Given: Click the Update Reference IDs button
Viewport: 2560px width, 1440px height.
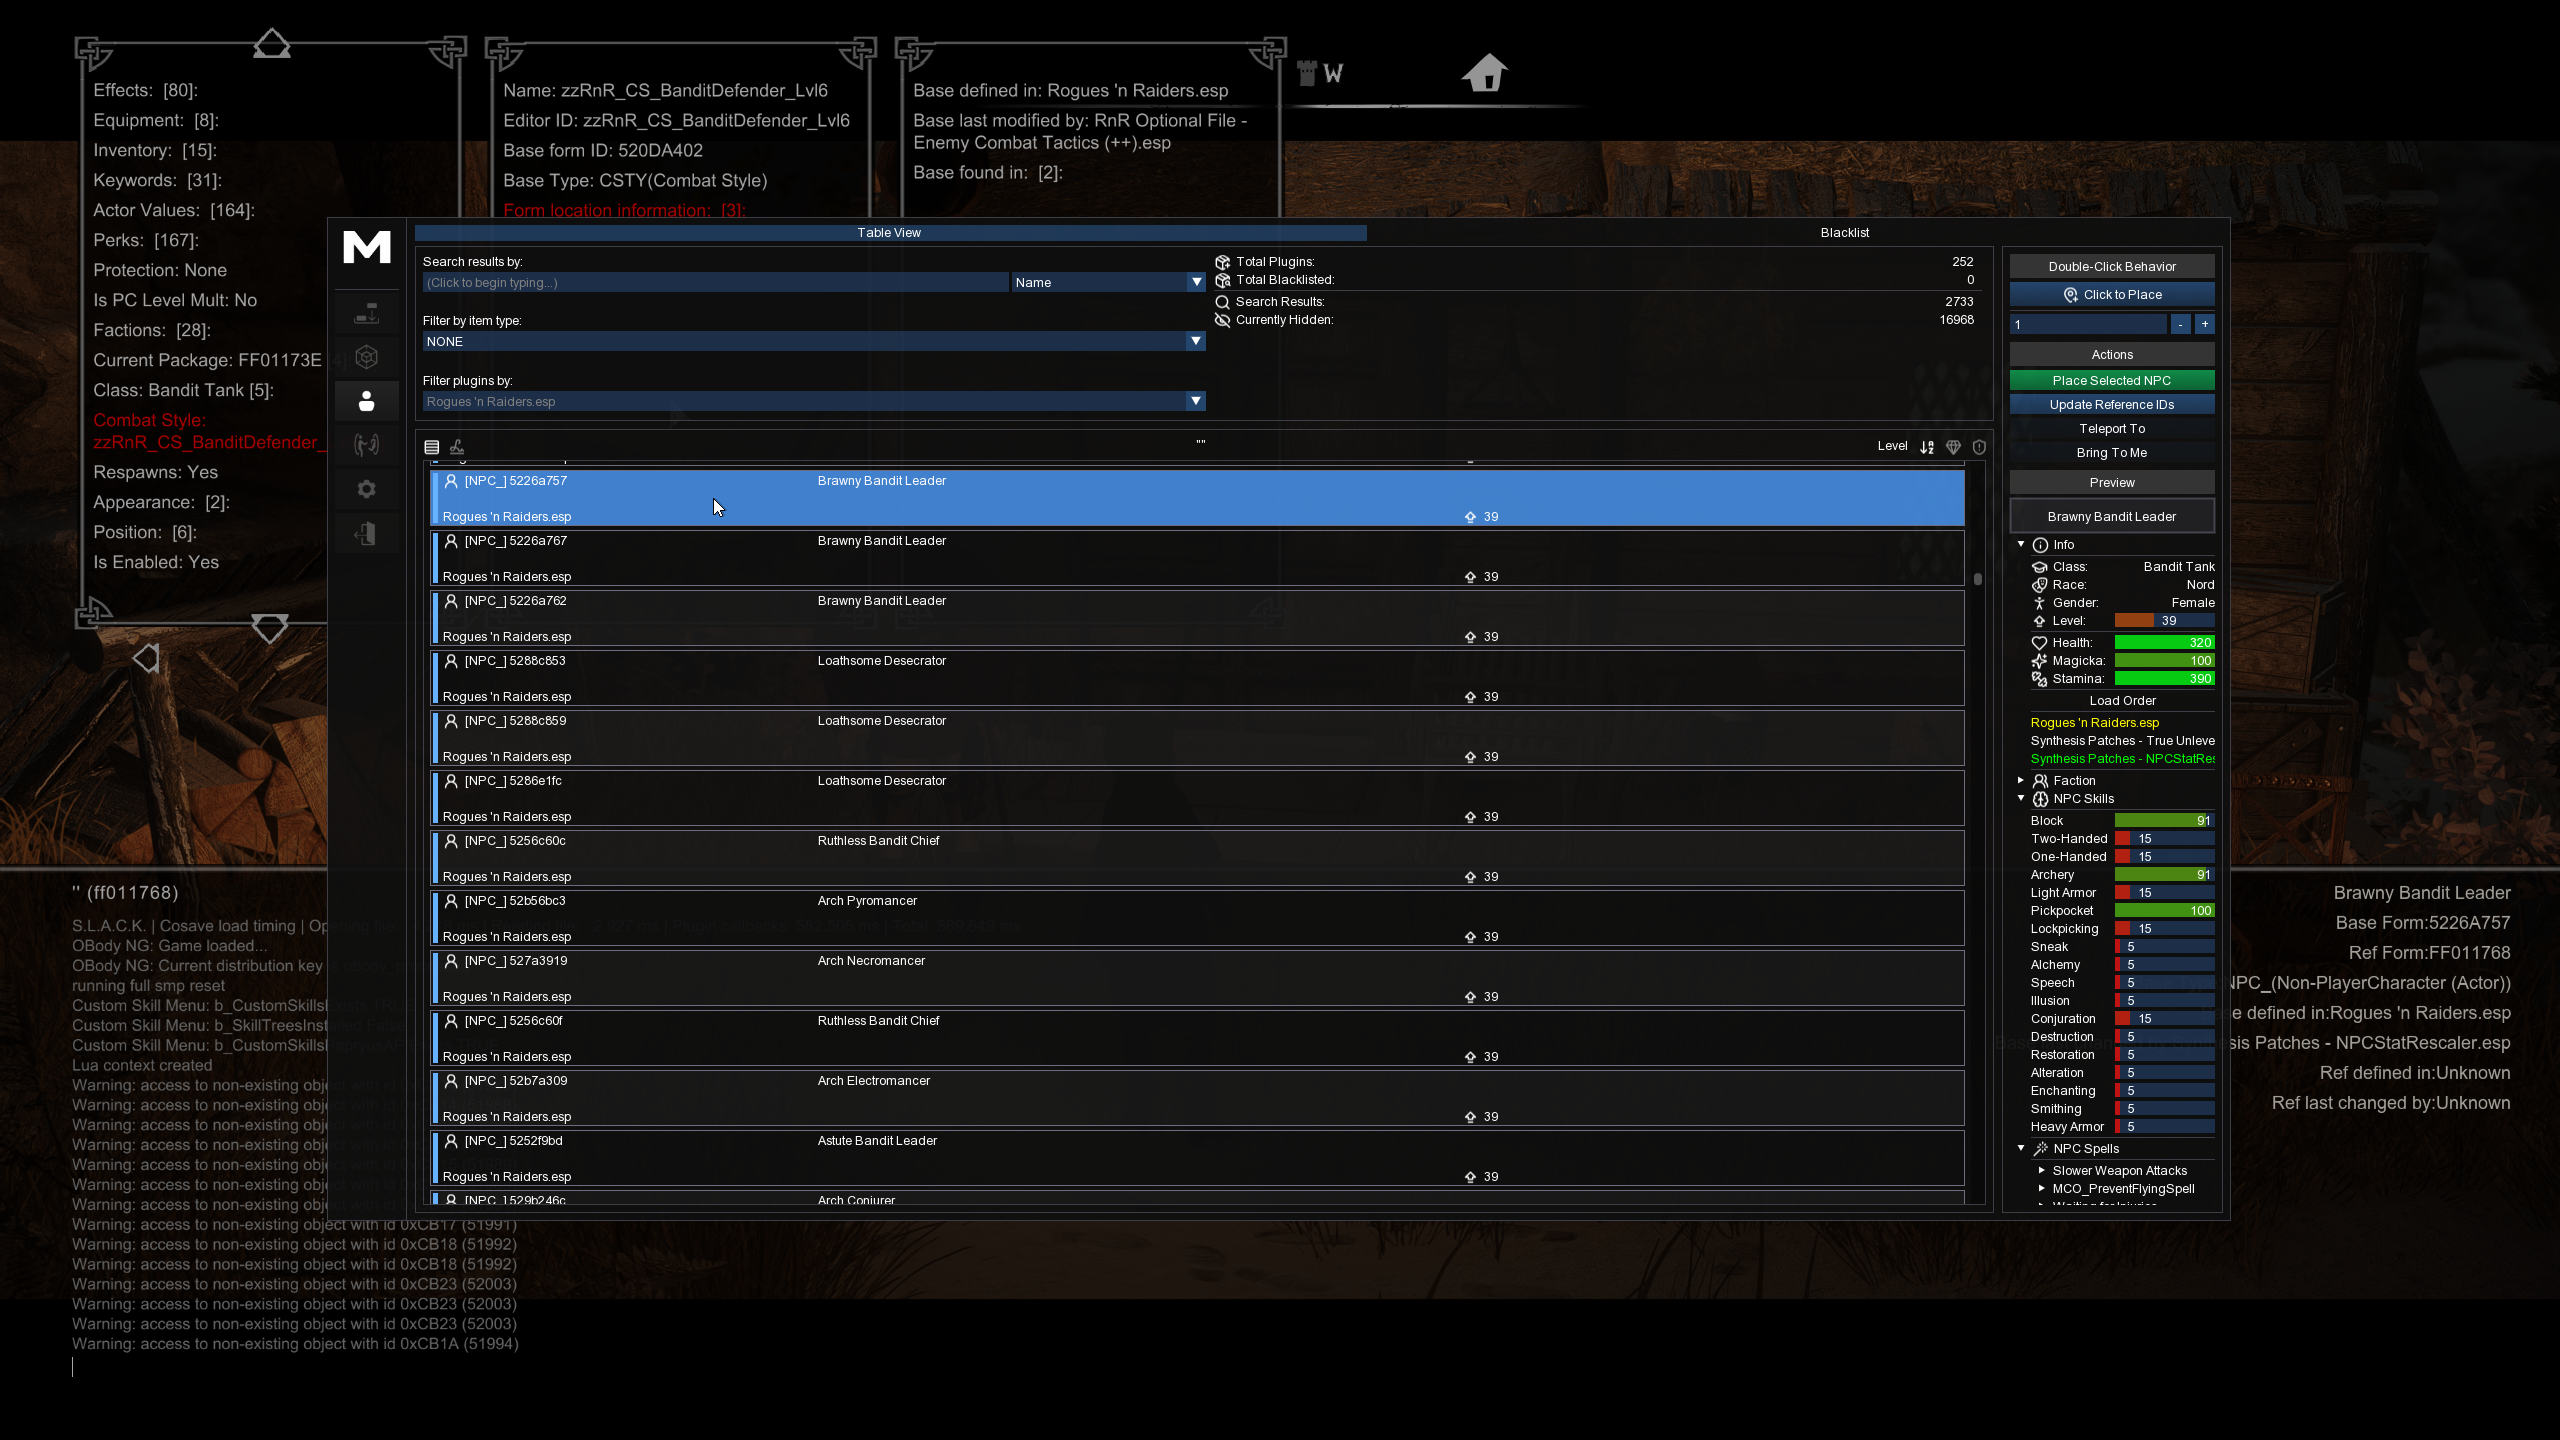Looking at the screenshot, I should coord(2112,405).
